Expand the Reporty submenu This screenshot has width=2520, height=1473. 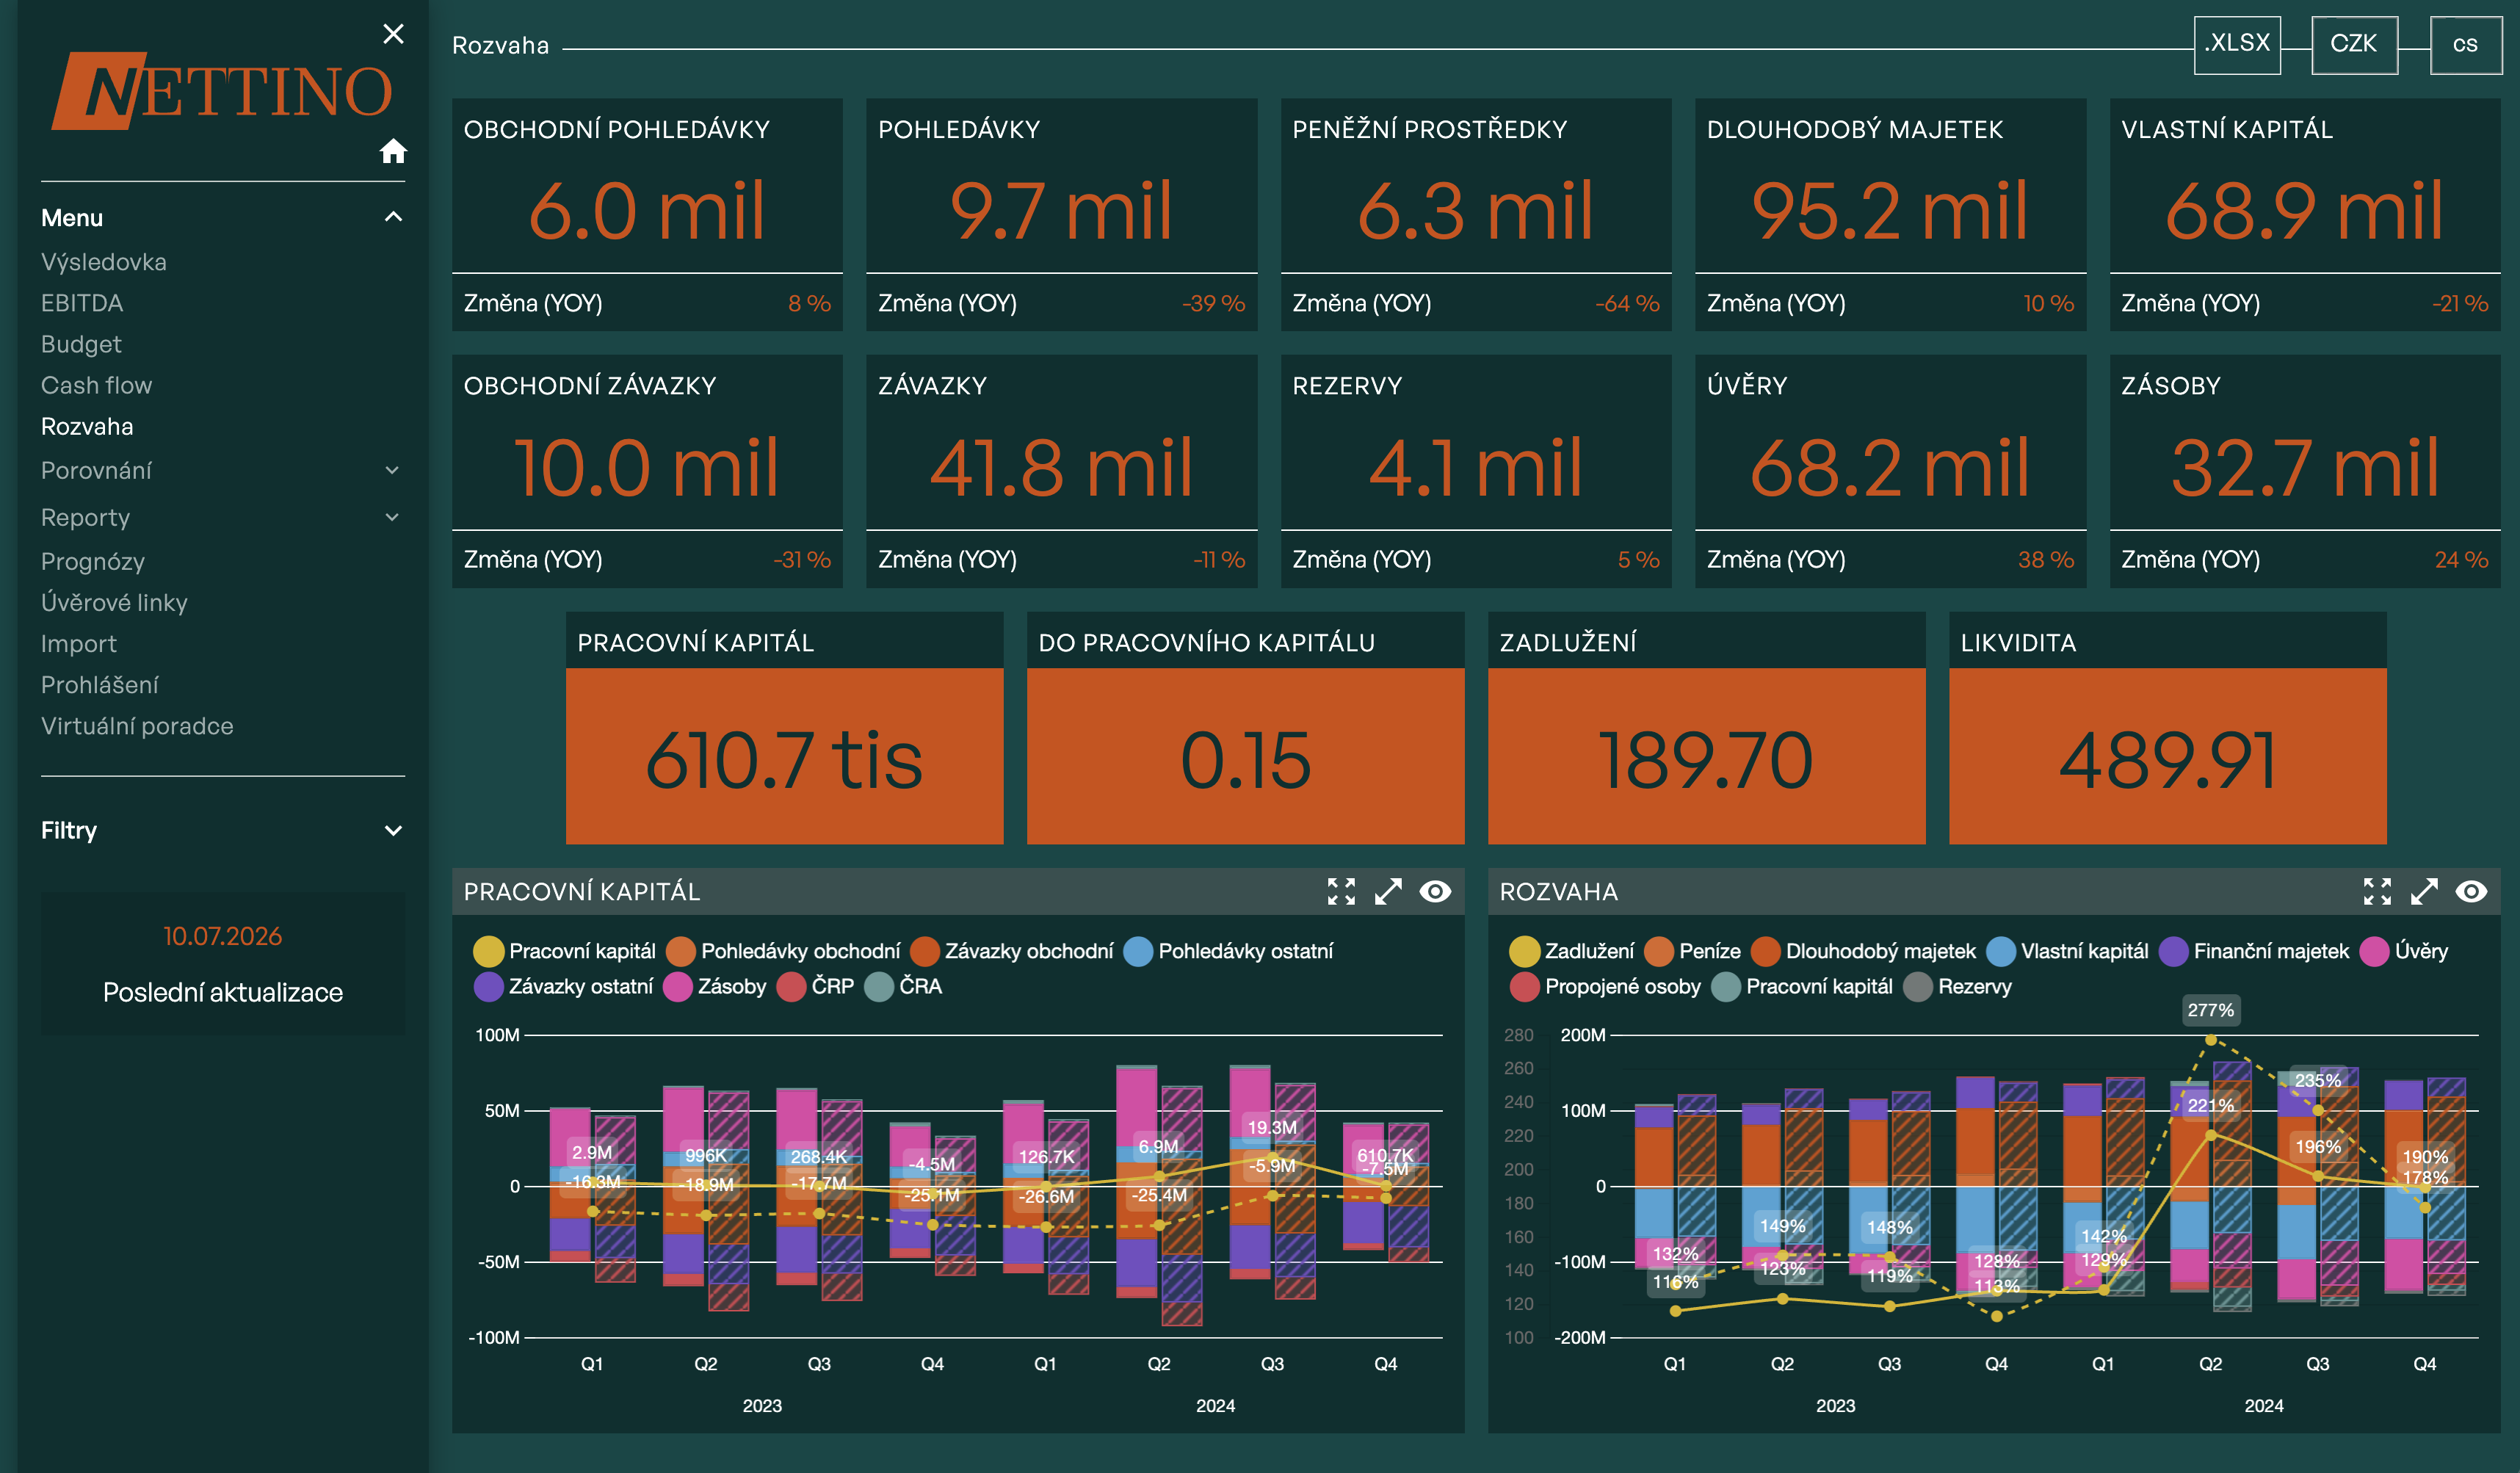tap(393, 517)
